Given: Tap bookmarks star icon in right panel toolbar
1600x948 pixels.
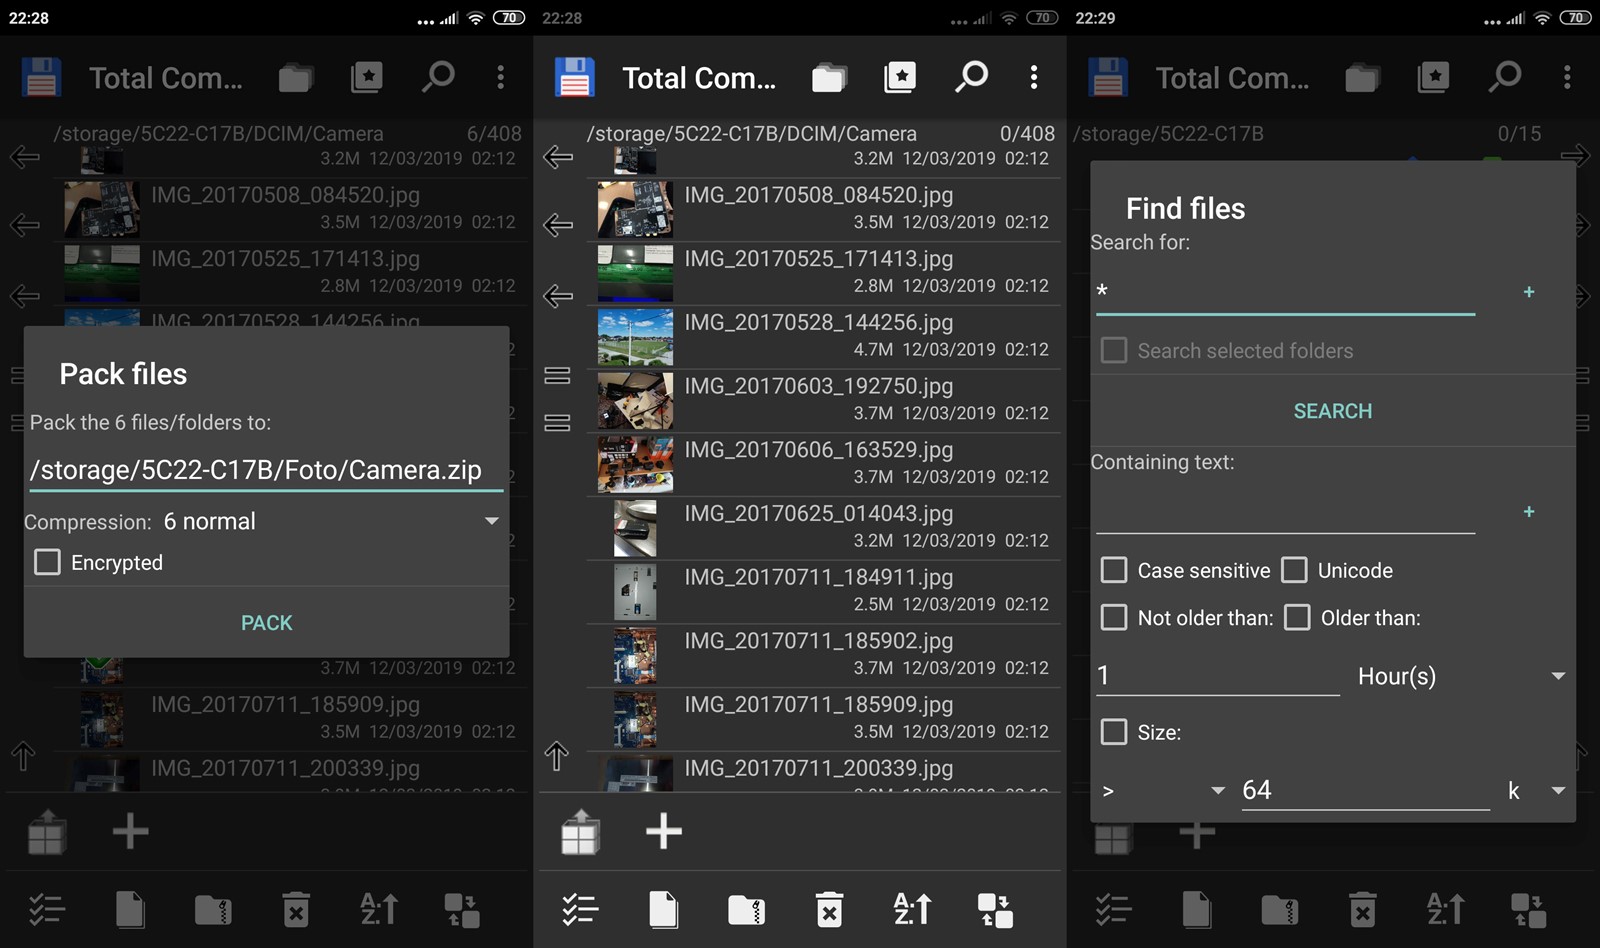Looking at the screenshot, I should pyautogui.click(x=1433, y=77).
